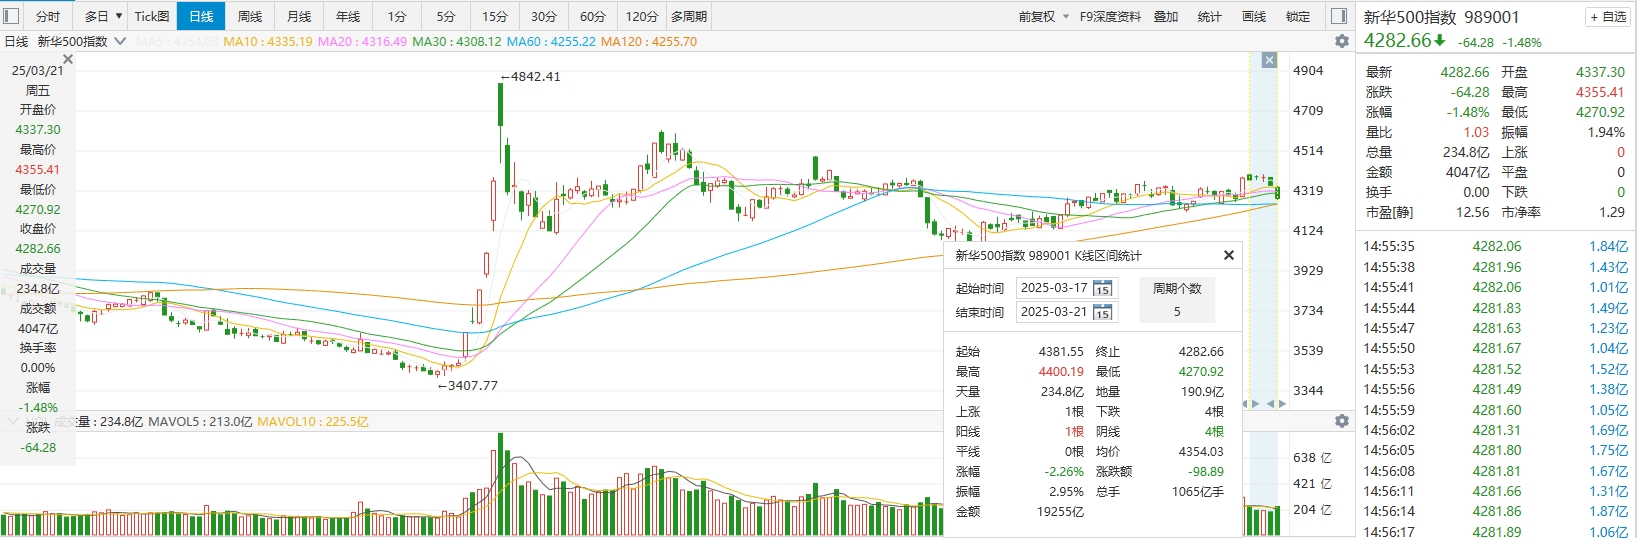Switch to Tick图 view
This screenshot has width=1637, height=538.
(152, 16)
